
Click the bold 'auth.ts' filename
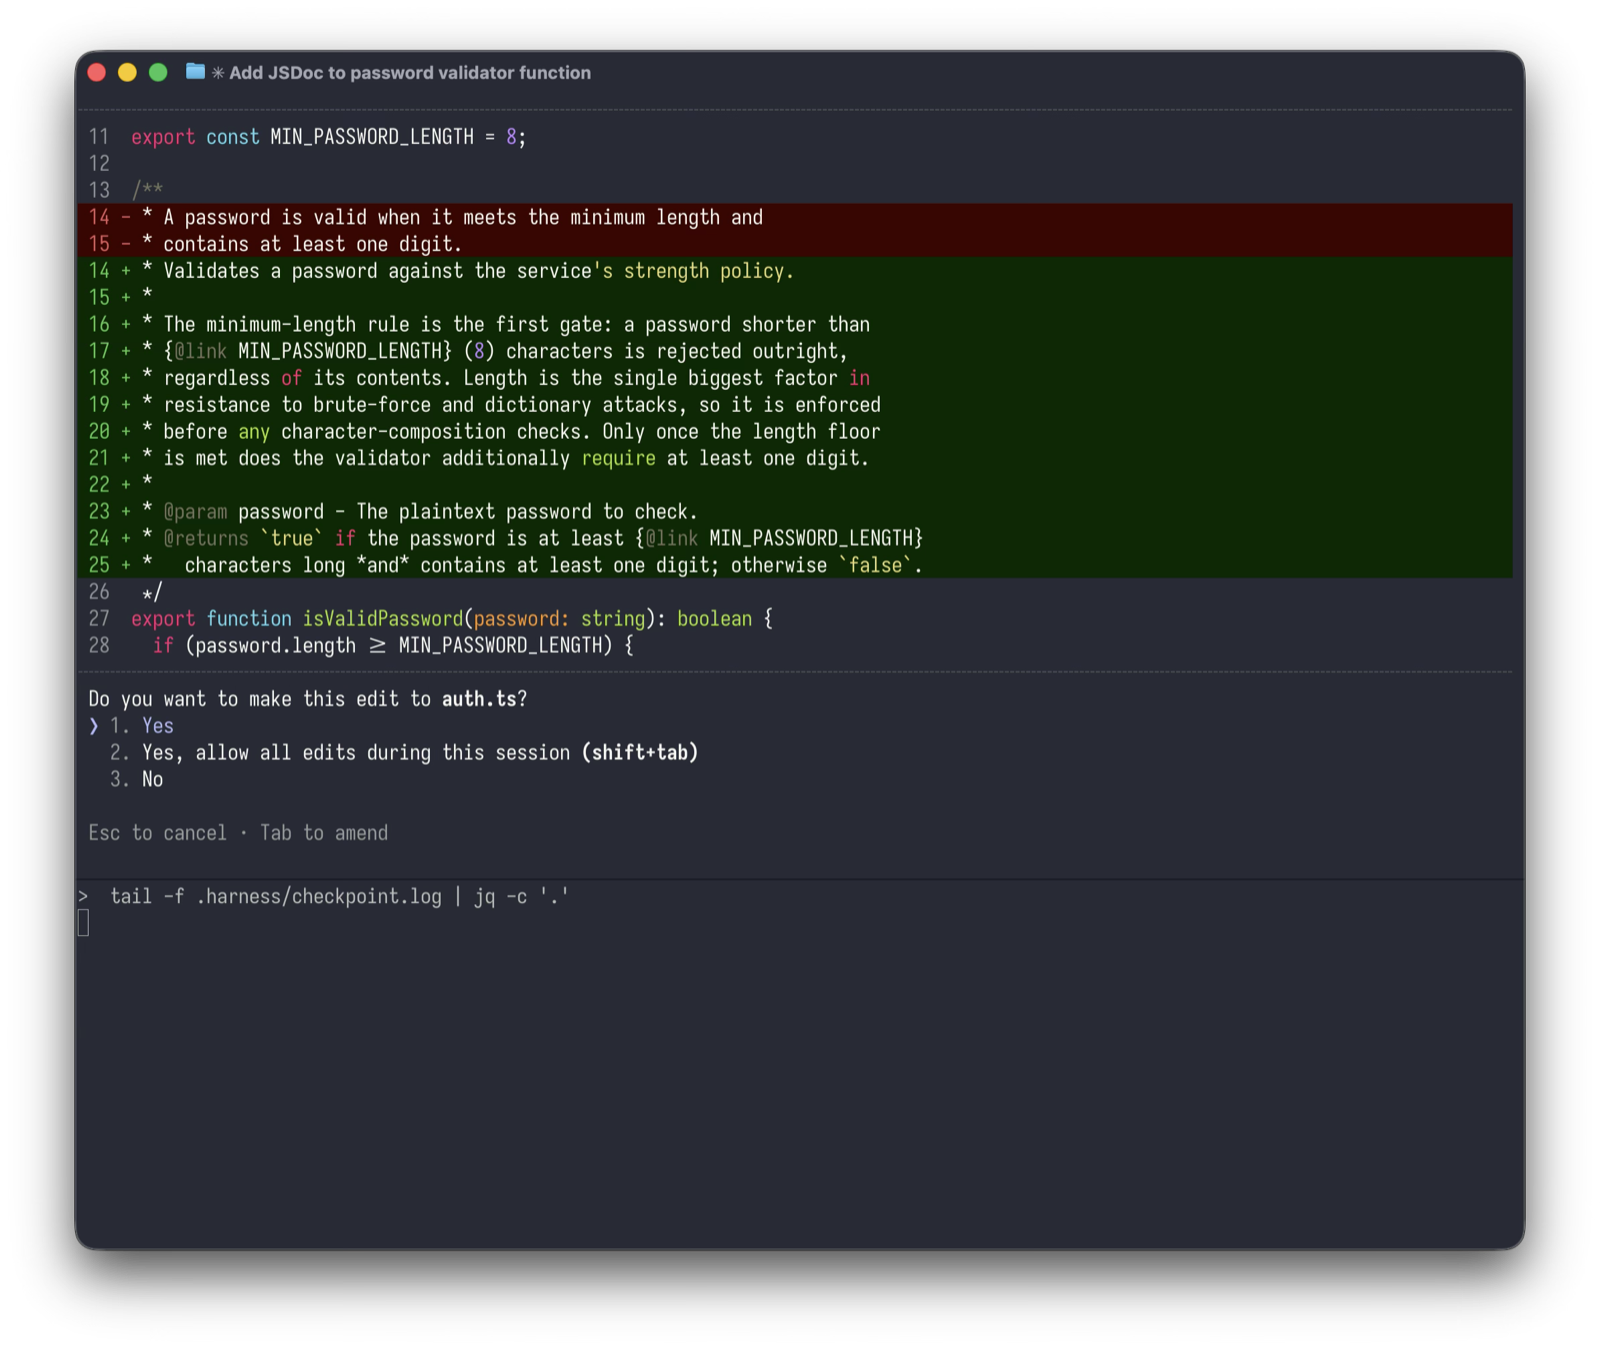pos(479,699)
